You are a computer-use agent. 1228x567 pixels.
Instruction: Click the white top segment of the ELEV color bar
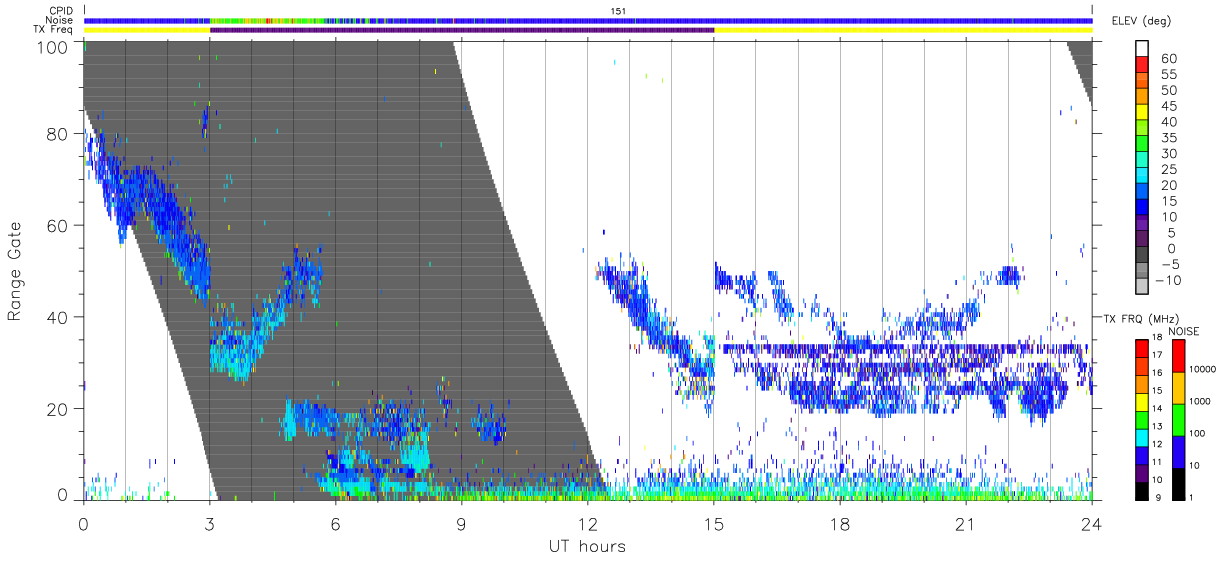coord(1142,50)
